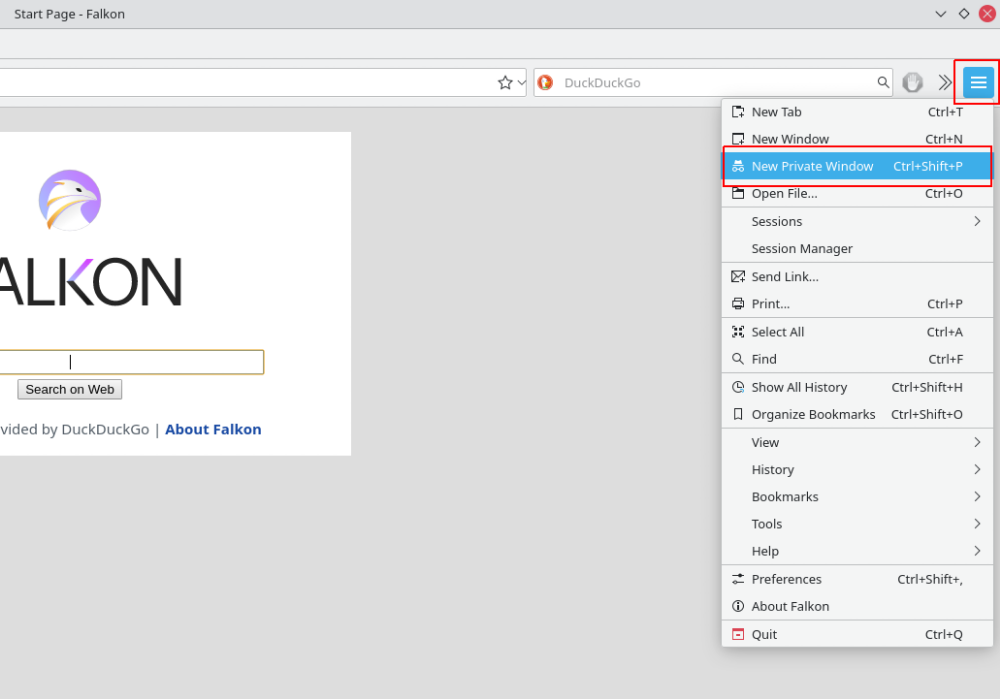
Task: Expand the History submenu arrow
Action: click(x=977, y=469)
